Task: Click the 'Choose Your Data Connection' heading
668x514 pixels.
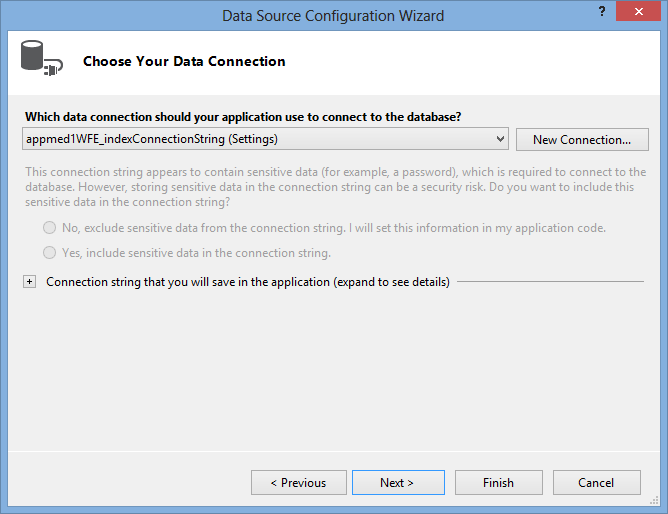Action: click(x=184, y=62)
